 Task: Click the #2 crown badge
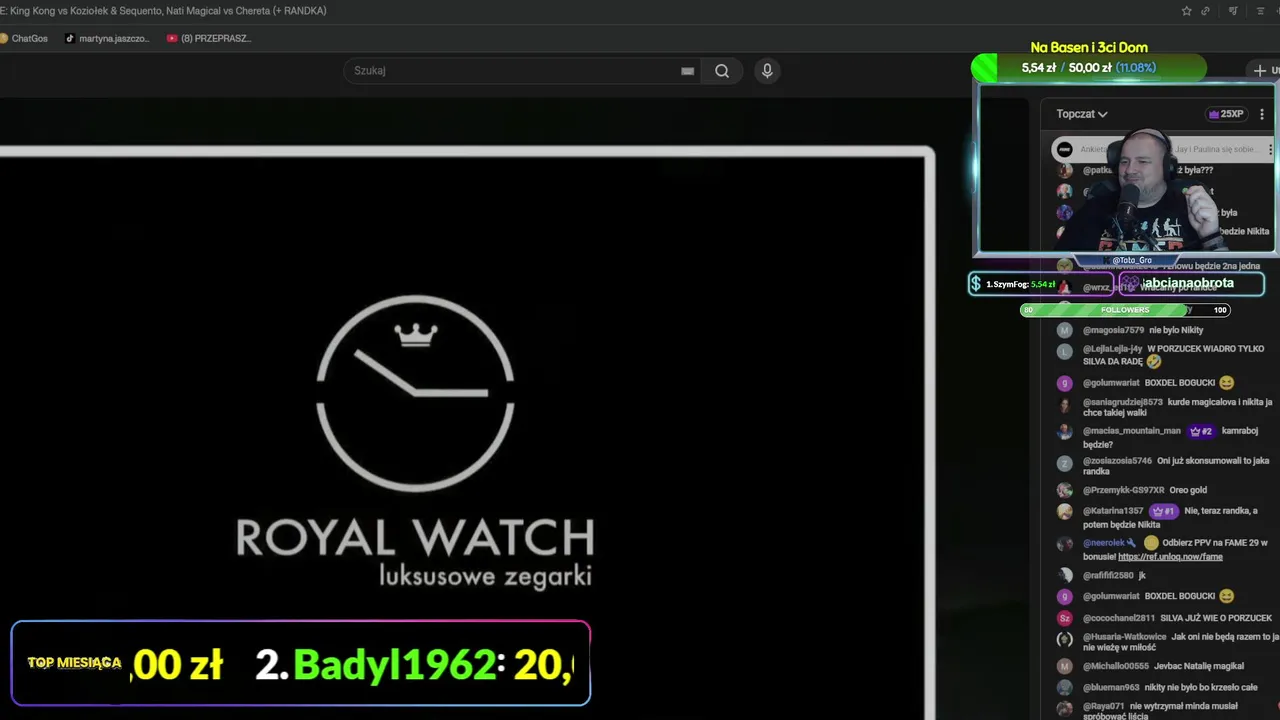pyautogui.click(x=1201, y=432)
